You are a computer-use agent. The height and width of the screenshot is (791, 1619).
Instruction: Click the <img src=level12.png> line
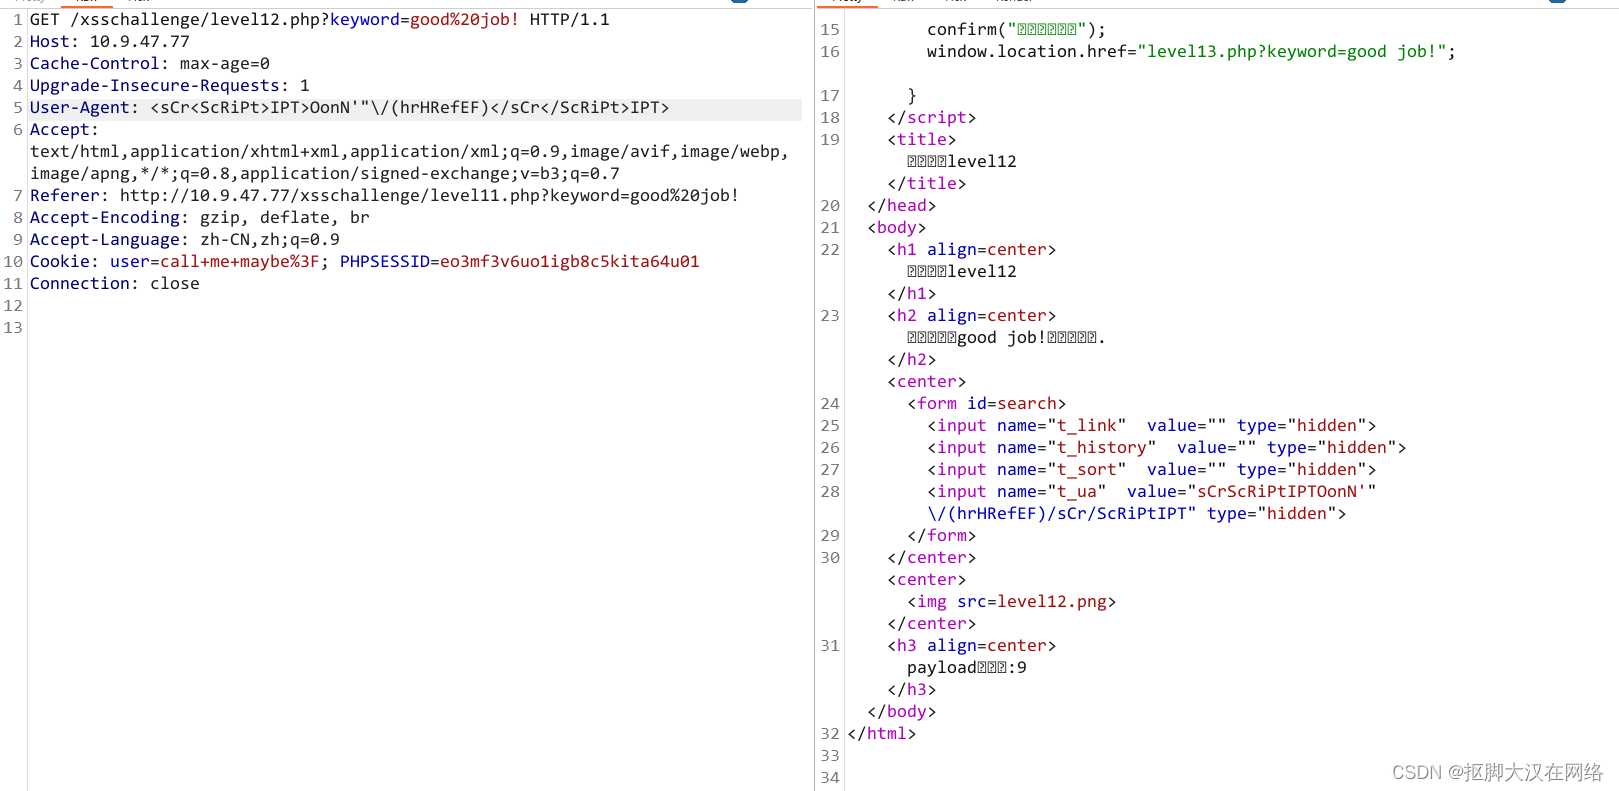point(1011,602)
